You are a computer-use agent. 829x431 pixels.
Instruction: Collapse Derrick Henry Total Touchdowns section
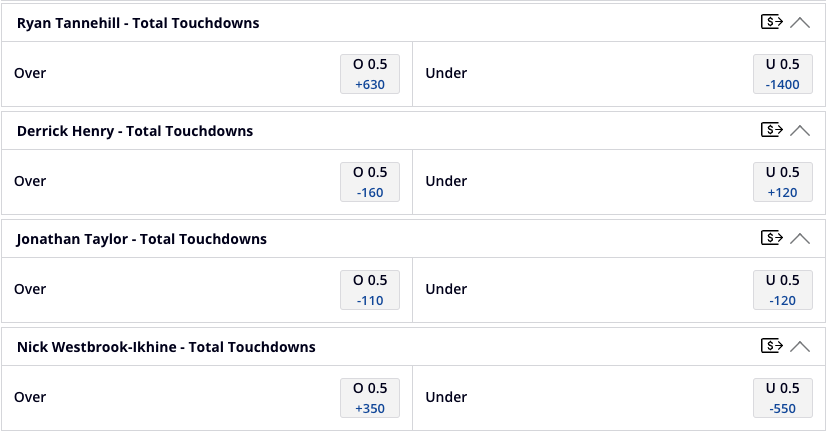(x=800, y=131)
